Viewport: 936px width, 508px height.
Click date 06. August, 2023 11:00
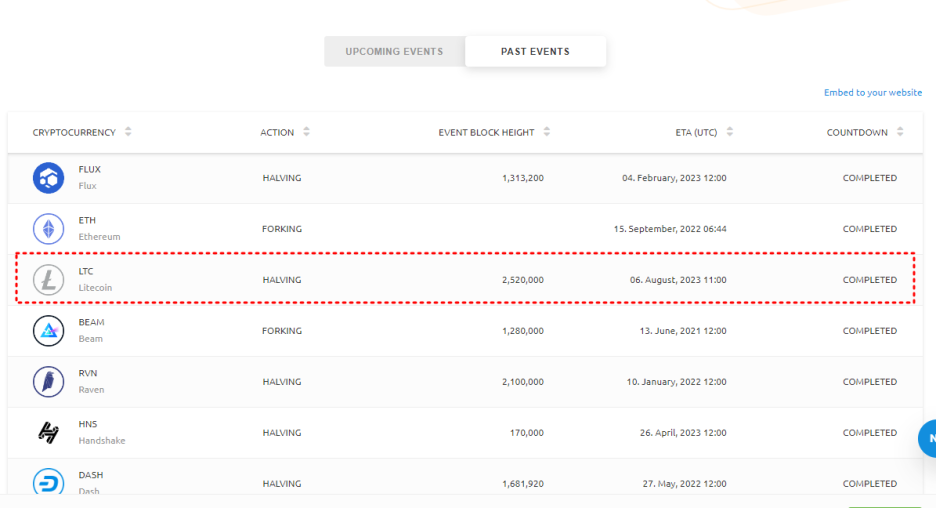tap(678, 279)
